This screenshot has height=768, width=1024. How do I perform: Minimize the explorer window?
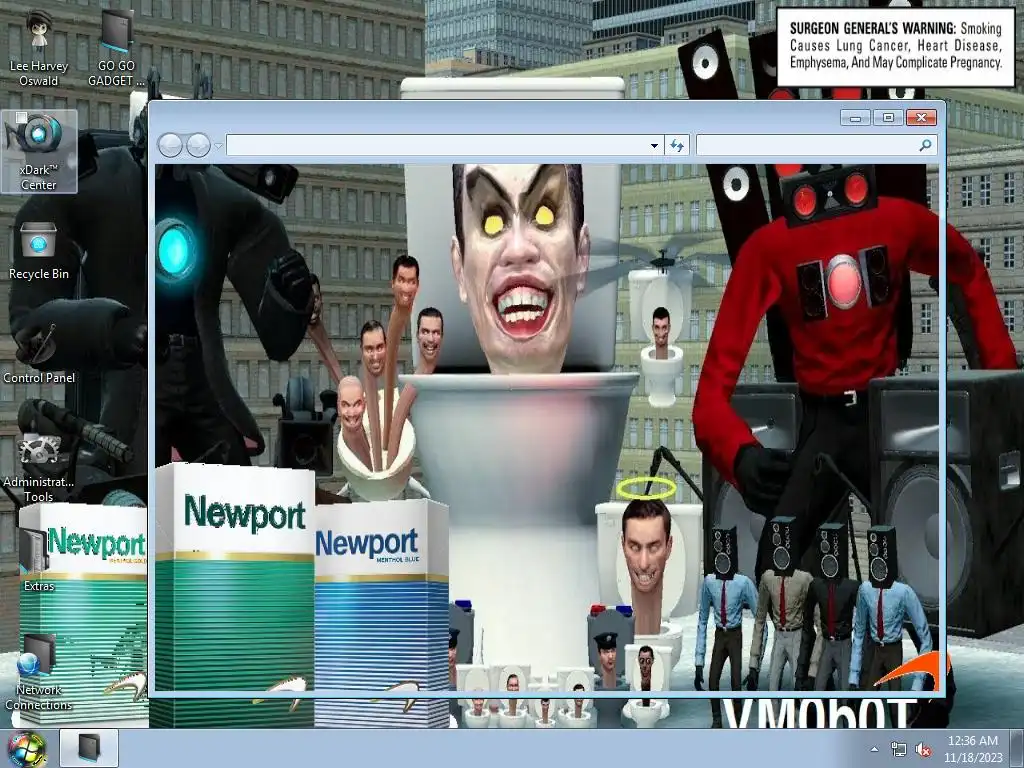point(856,118)
